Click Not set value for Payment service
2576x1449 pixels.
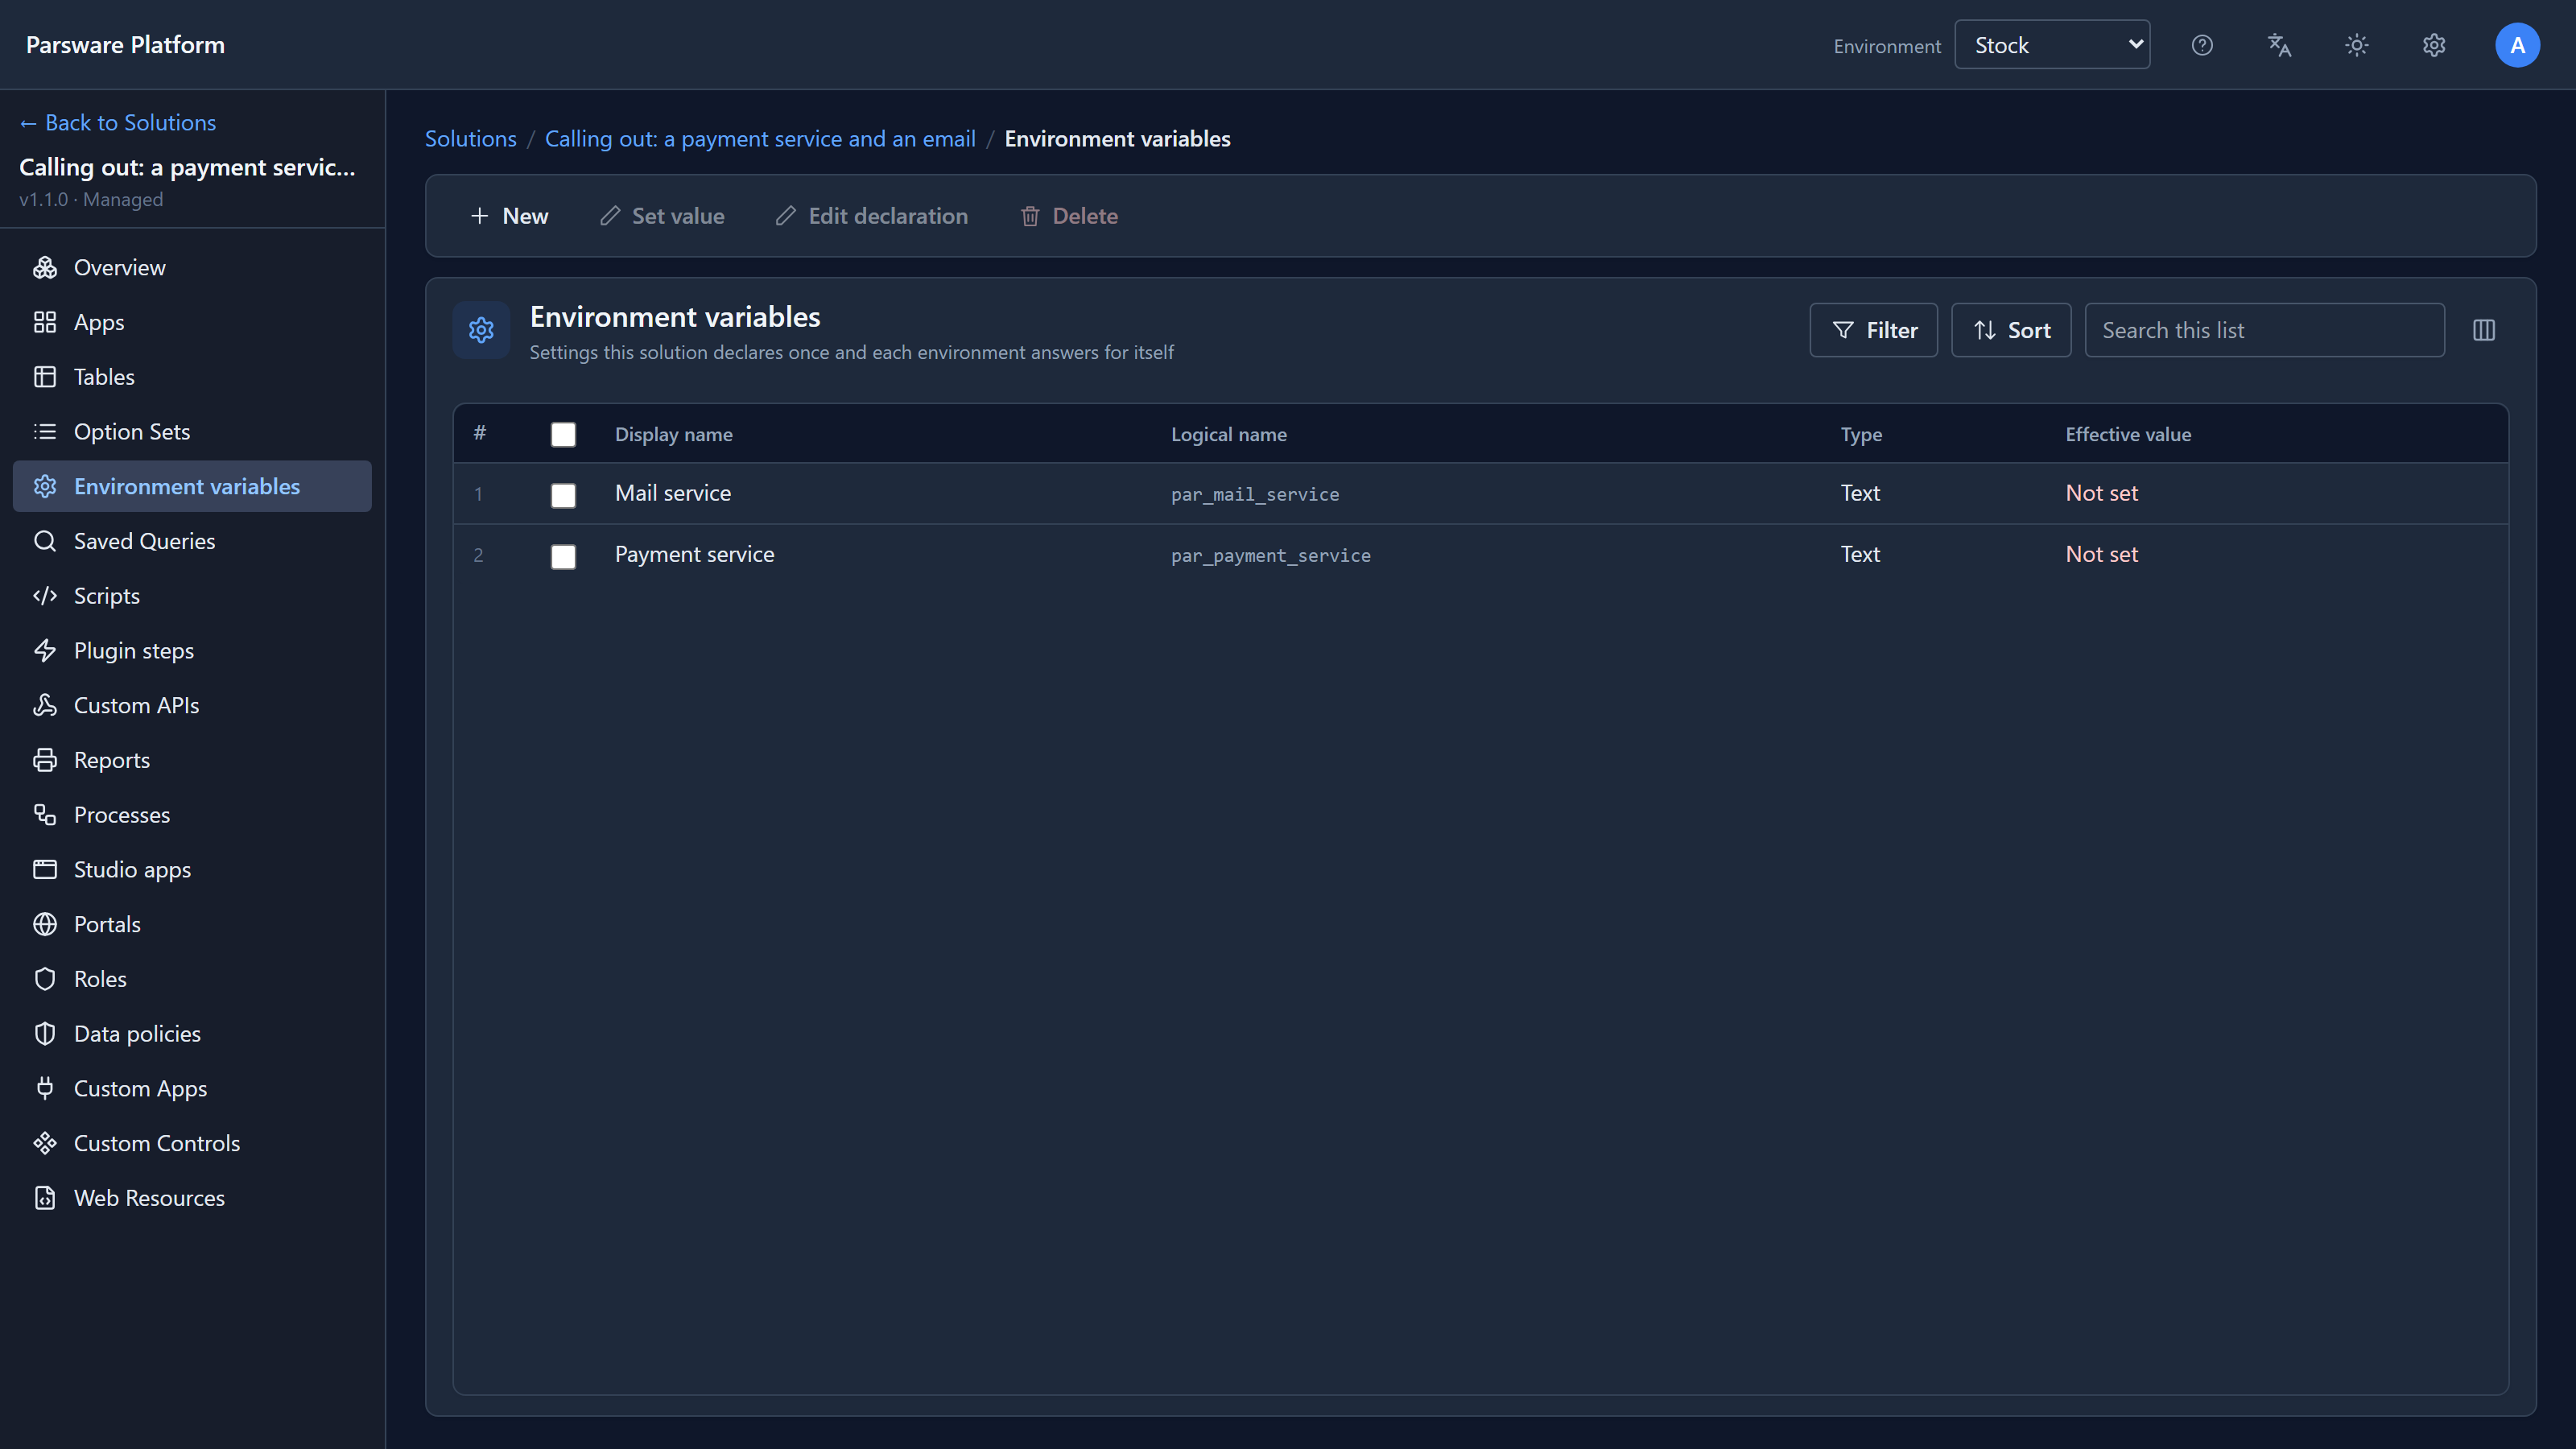coord(2102,554)
